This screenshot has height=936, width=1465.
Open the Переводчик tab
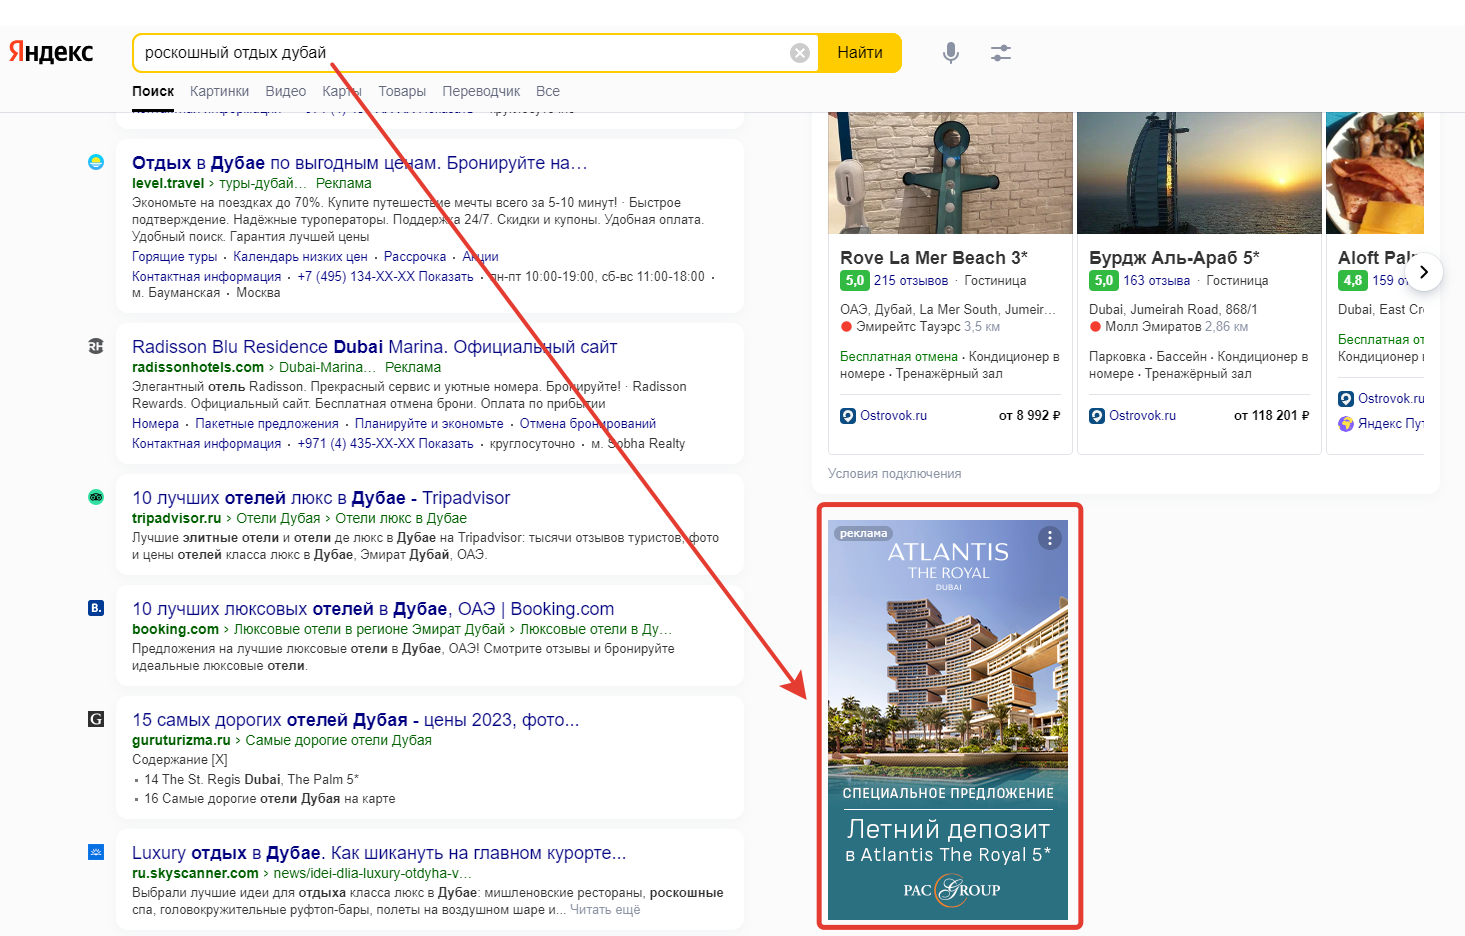point(481,91)
